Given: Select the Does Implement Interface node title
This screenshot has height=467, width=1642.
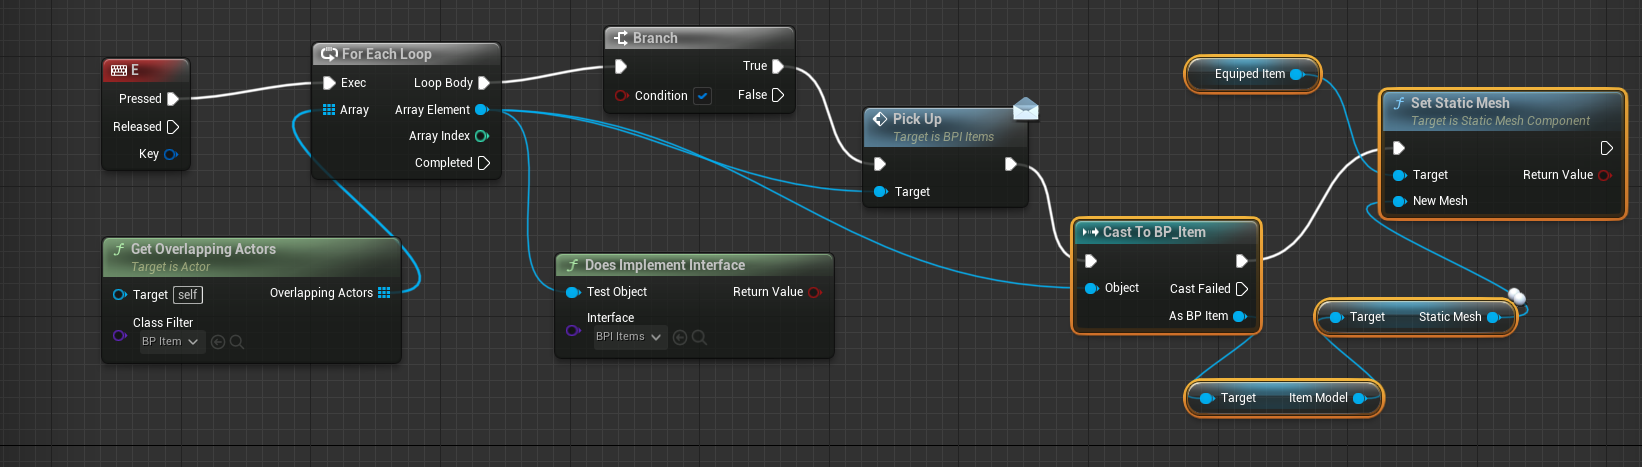Looking at the screenshot, I should (665, 265).
